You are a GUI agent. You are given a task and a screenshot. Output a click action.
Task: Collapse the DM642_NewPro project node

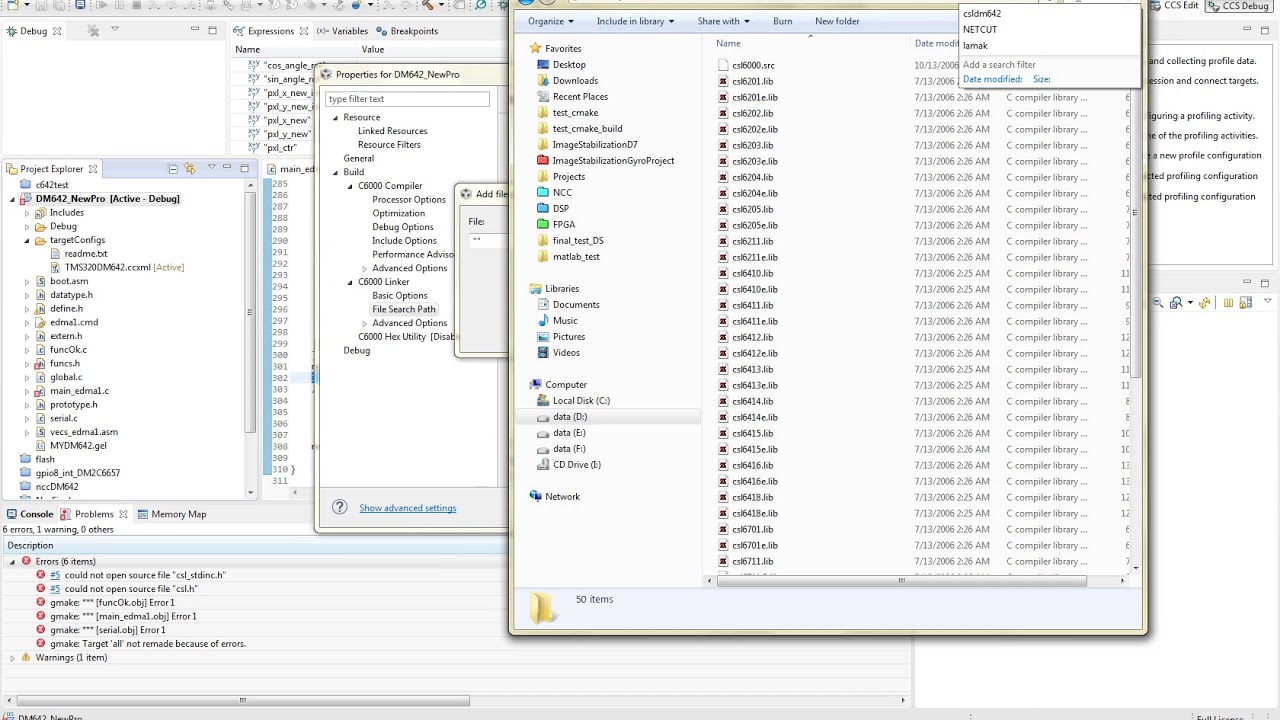(14, 199)
